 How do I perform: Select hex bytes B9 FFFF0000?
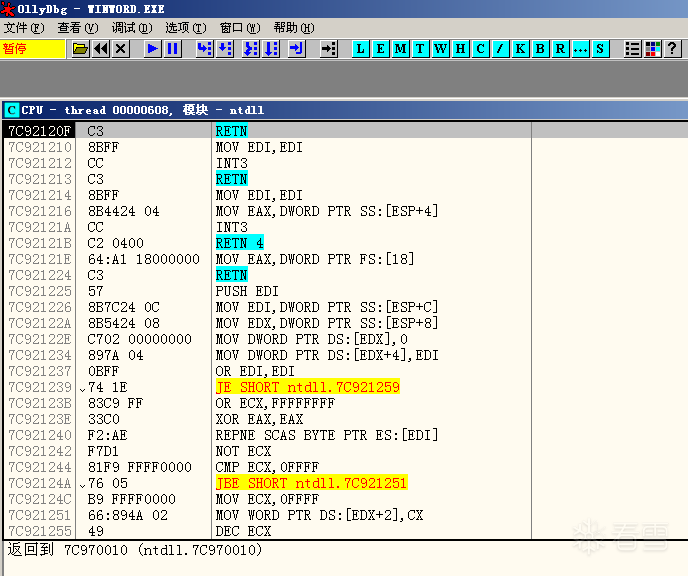(x=132, y=499)
